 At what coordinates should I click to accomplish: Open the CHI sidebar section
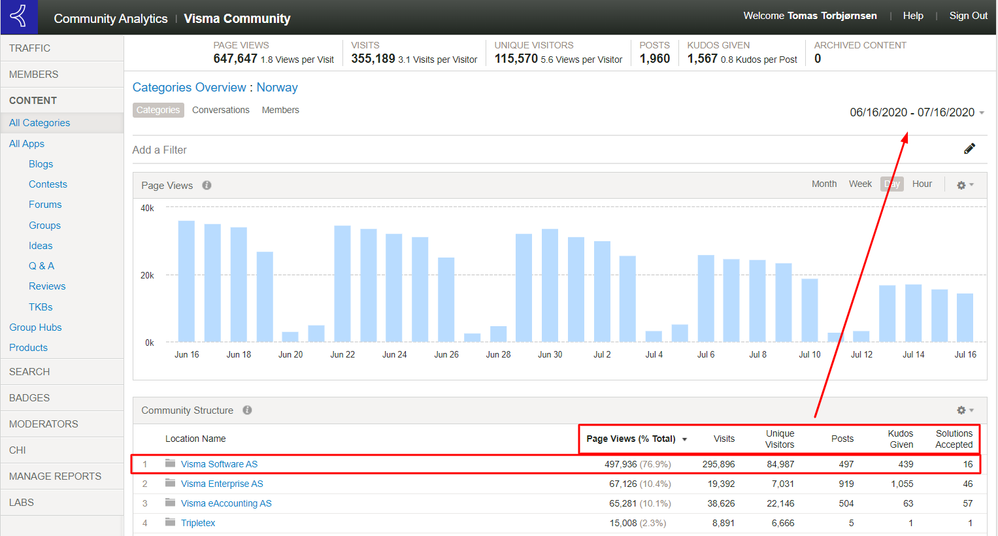pyautogui.click(x=62, y=450)
